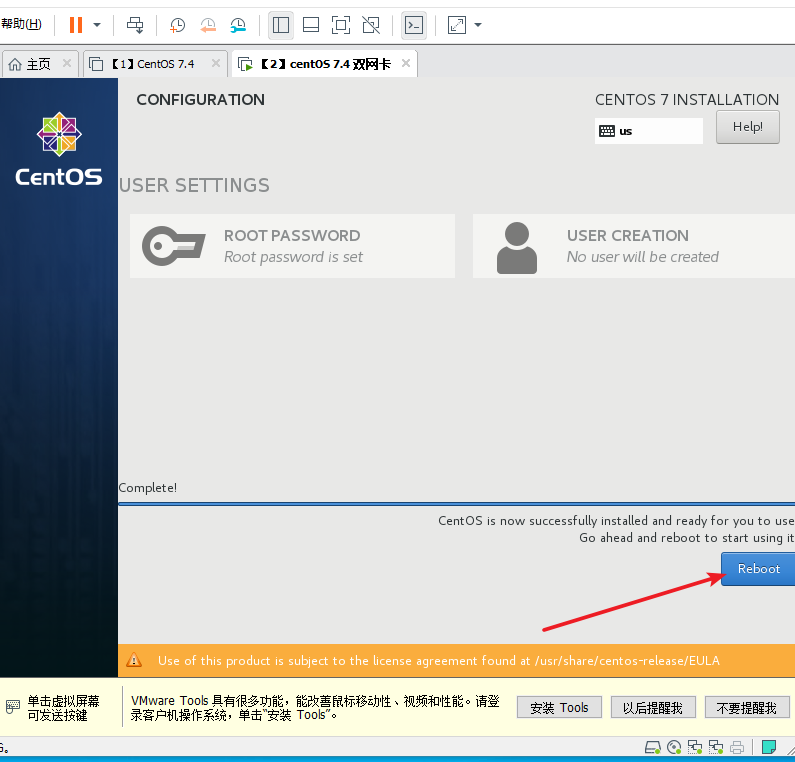795x762 pixels.
Task: Click the key icon for root password
Action: [x=173, y=246]
